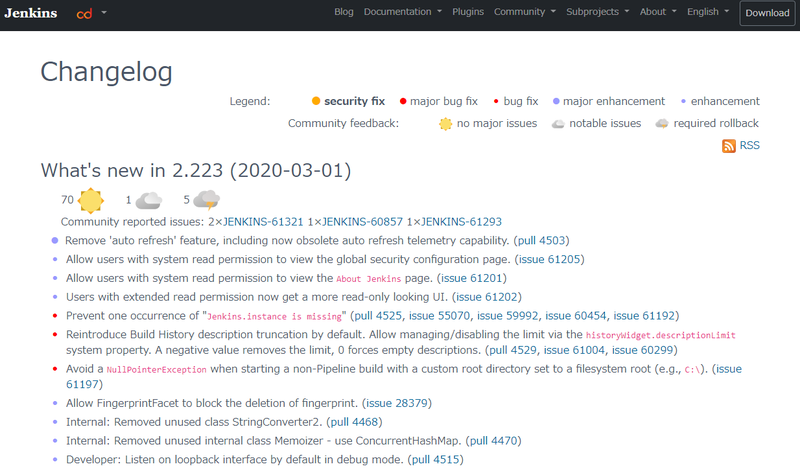Click 'Jenkins.instance is missing' code text
This screenshot has height=473, width=800.
click(x=274, y=316)
